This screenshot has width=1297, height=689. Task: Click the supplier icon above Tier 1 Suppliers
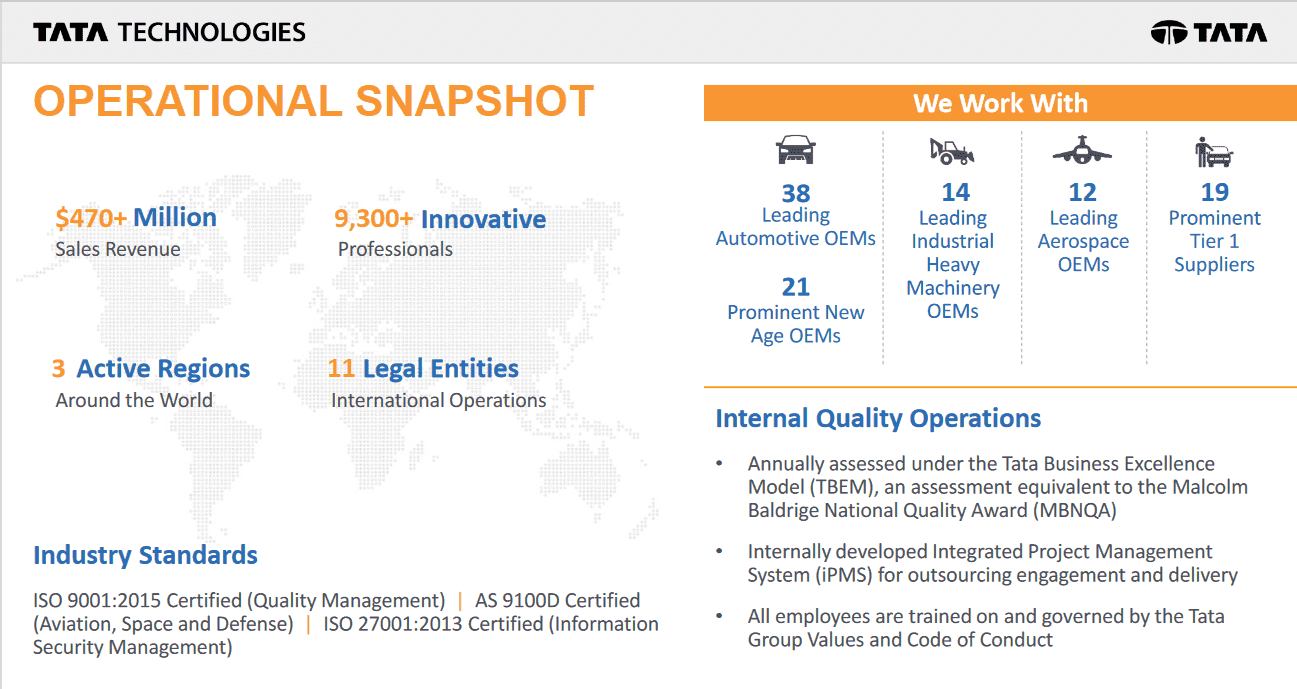tap(1214, 153)
